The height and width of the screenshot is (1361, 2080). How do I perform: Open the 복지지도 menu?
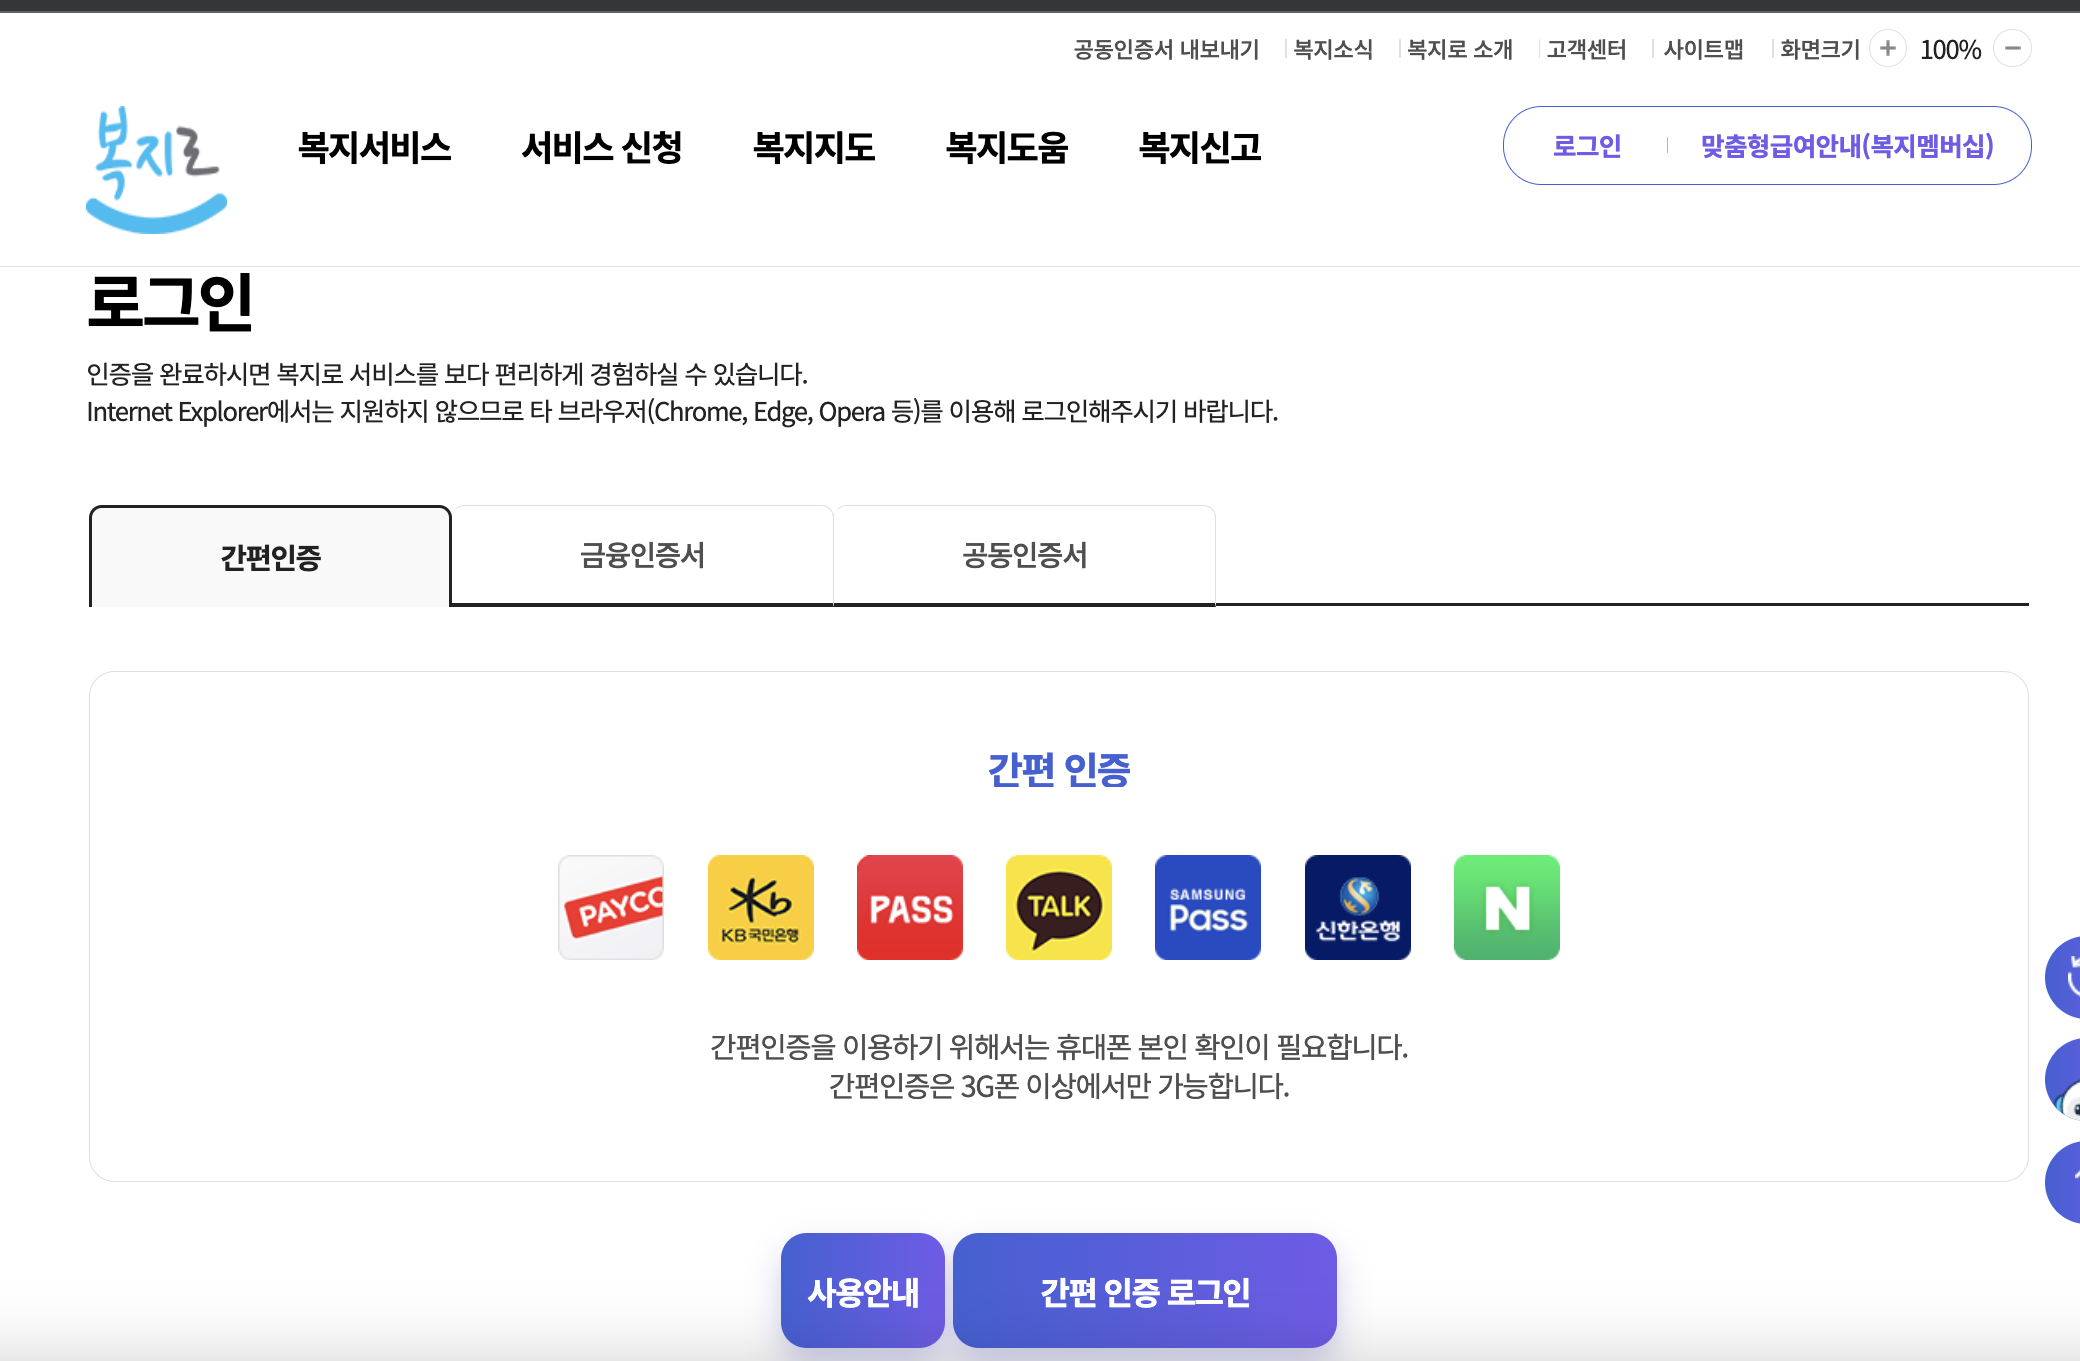tap(814, 147)
